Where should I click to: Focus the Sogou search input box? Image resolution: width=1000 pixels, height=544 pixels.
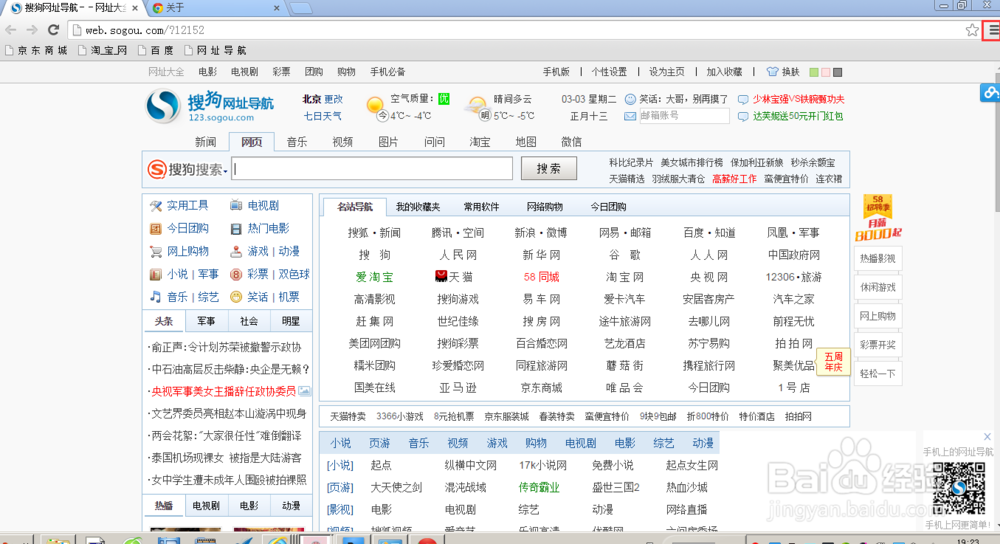372,168
